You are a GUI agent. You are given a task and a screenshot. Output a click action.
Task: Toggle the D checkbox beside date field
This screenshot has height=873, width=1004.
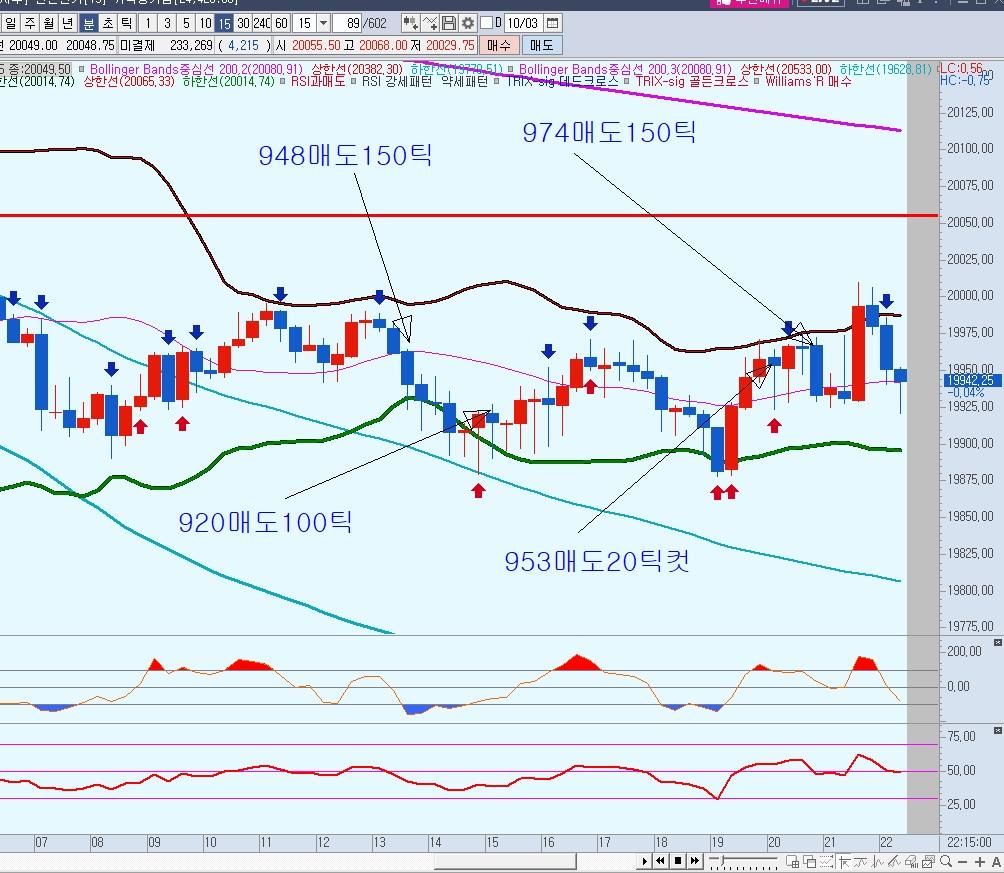487,22
